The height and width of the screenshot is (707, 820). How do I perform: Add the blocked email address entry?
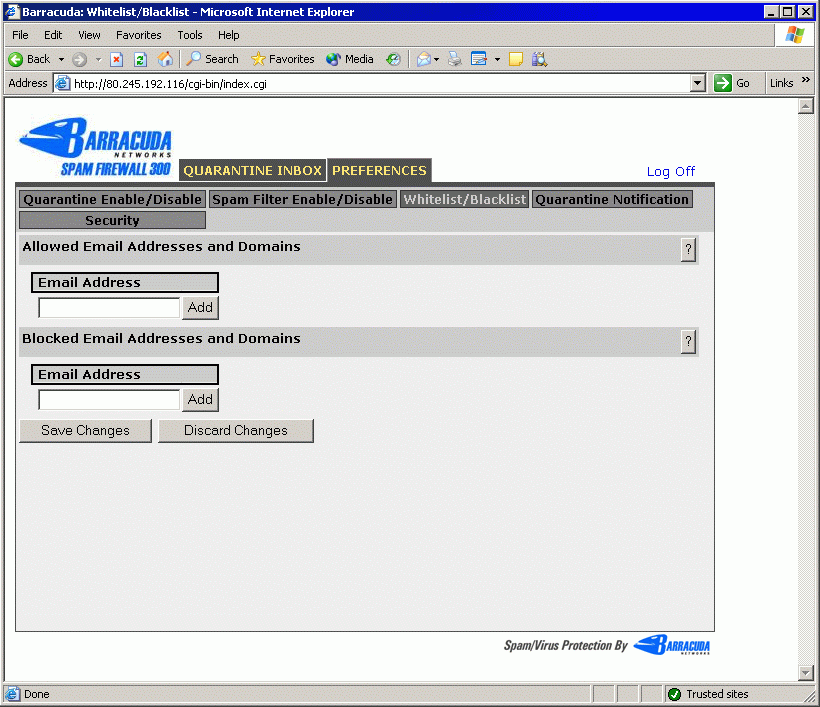pos(200,400)
